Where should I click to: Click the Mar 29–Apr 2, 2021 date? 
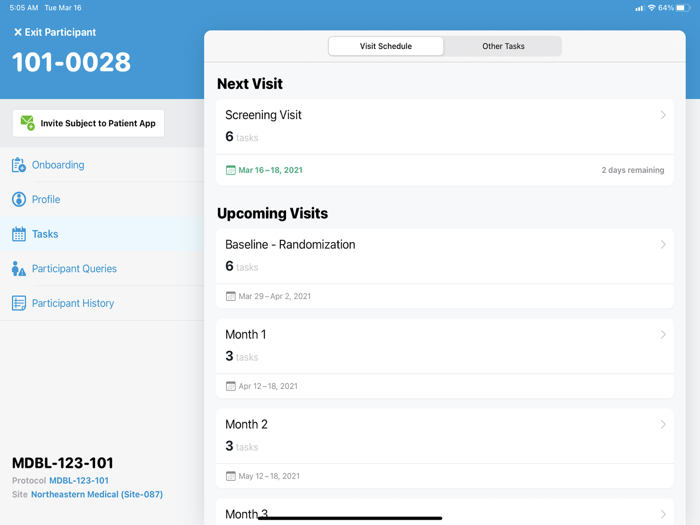click(275, 296)
